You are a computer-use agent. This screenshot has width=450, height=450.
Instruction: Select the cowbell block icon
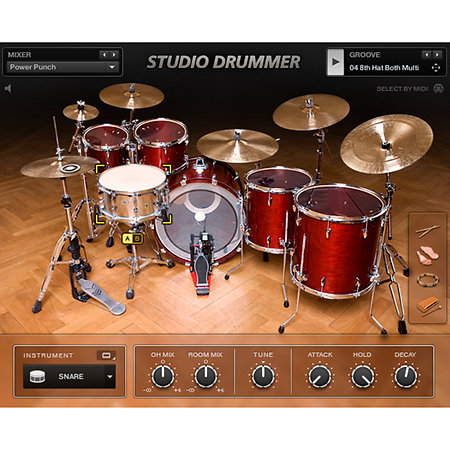[x=428, y=305]
